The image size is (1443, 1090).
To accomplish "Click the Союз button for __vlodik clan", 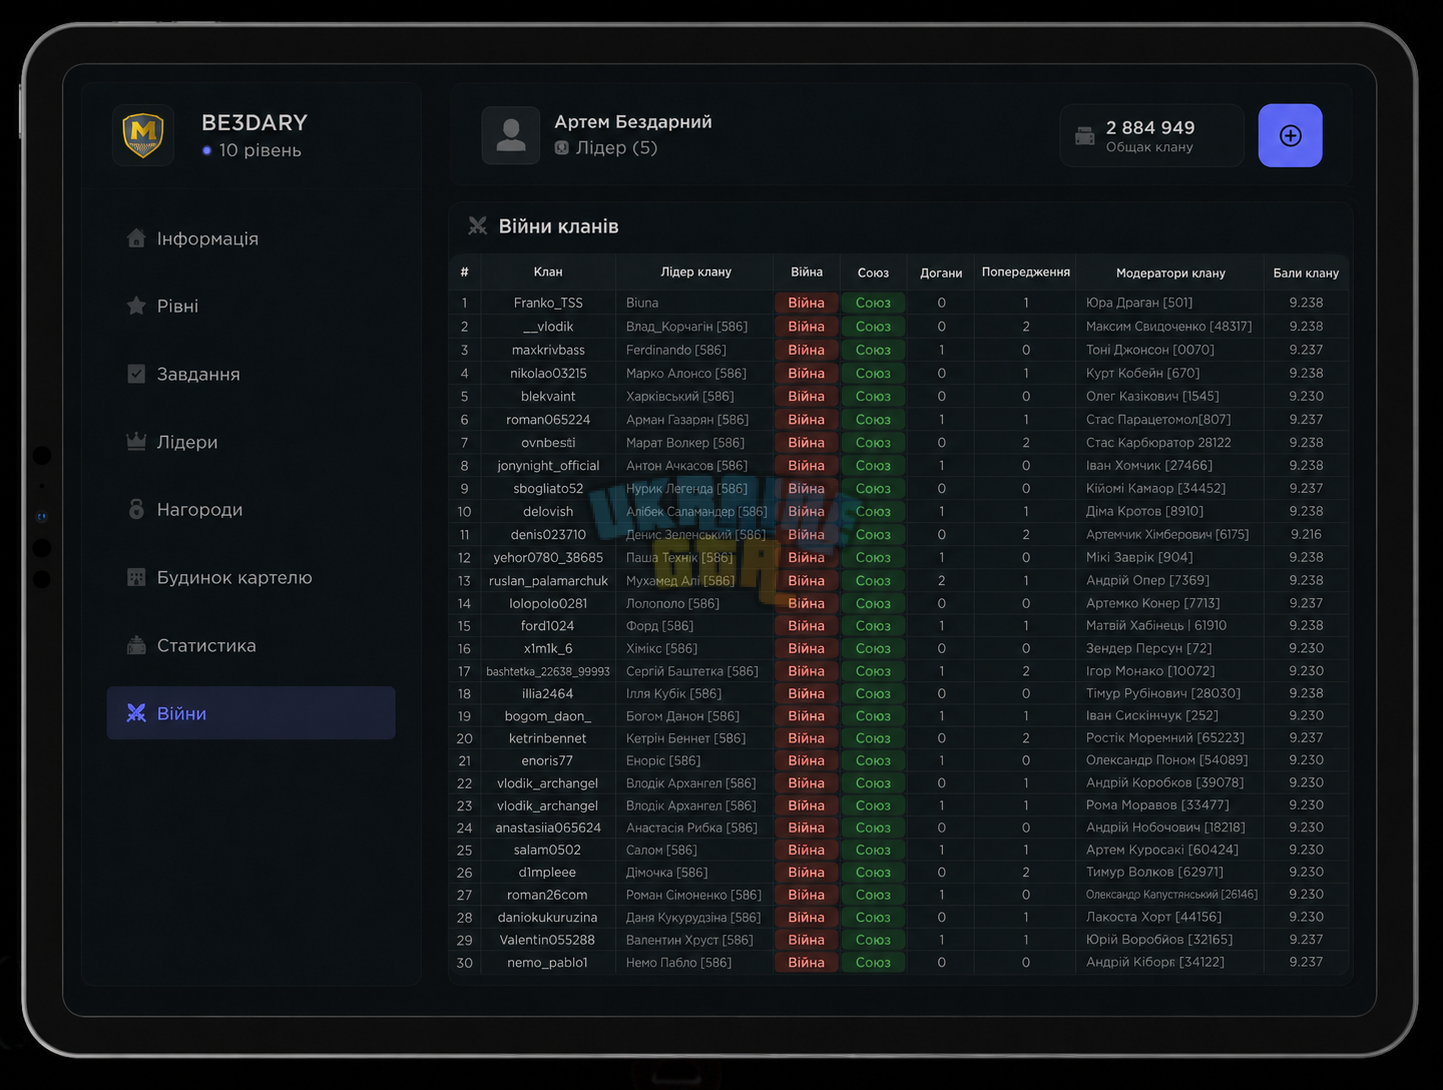I will (x=873, y=326).
